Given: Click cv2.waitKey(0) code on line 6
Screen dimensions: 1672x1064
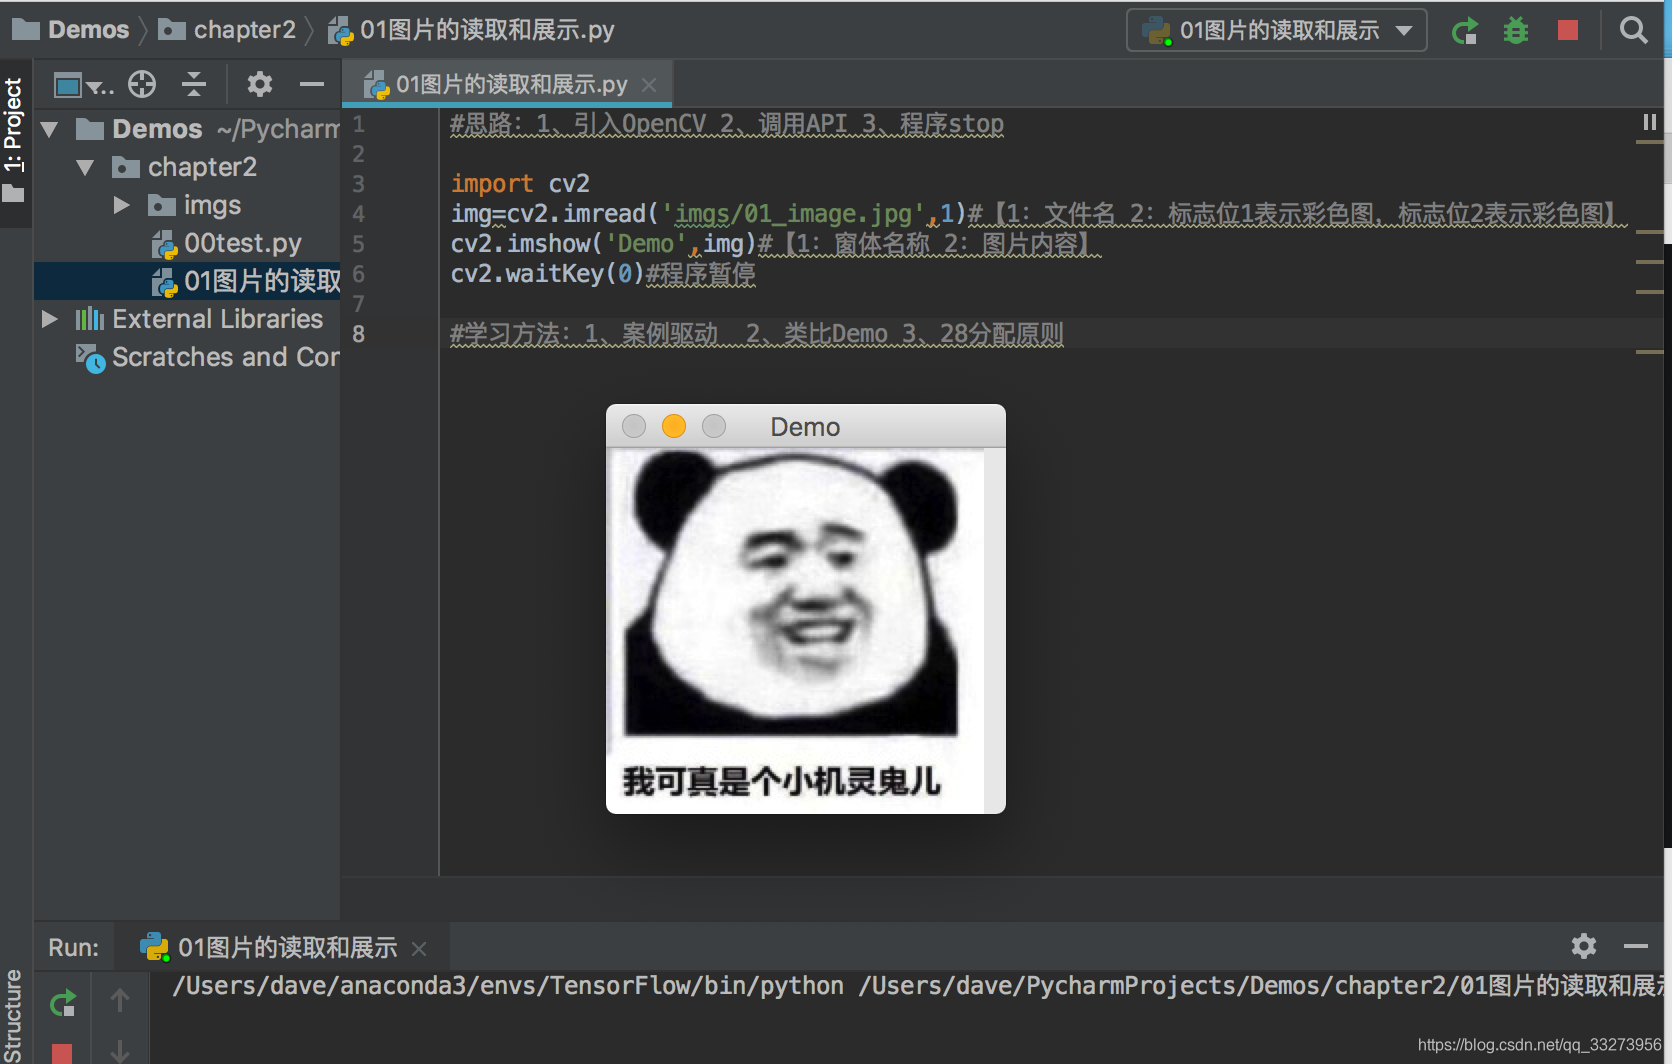Looking at the screenshot, I should 548,274.
